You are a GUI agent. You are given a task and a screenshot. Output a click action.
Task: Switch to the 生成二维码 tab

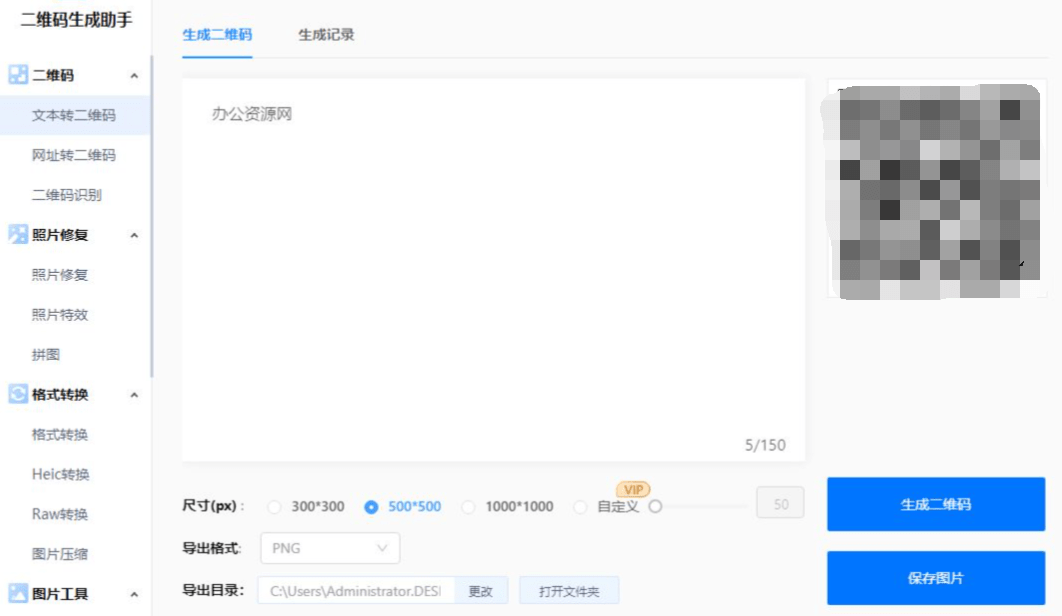click(x=217, y=35)
